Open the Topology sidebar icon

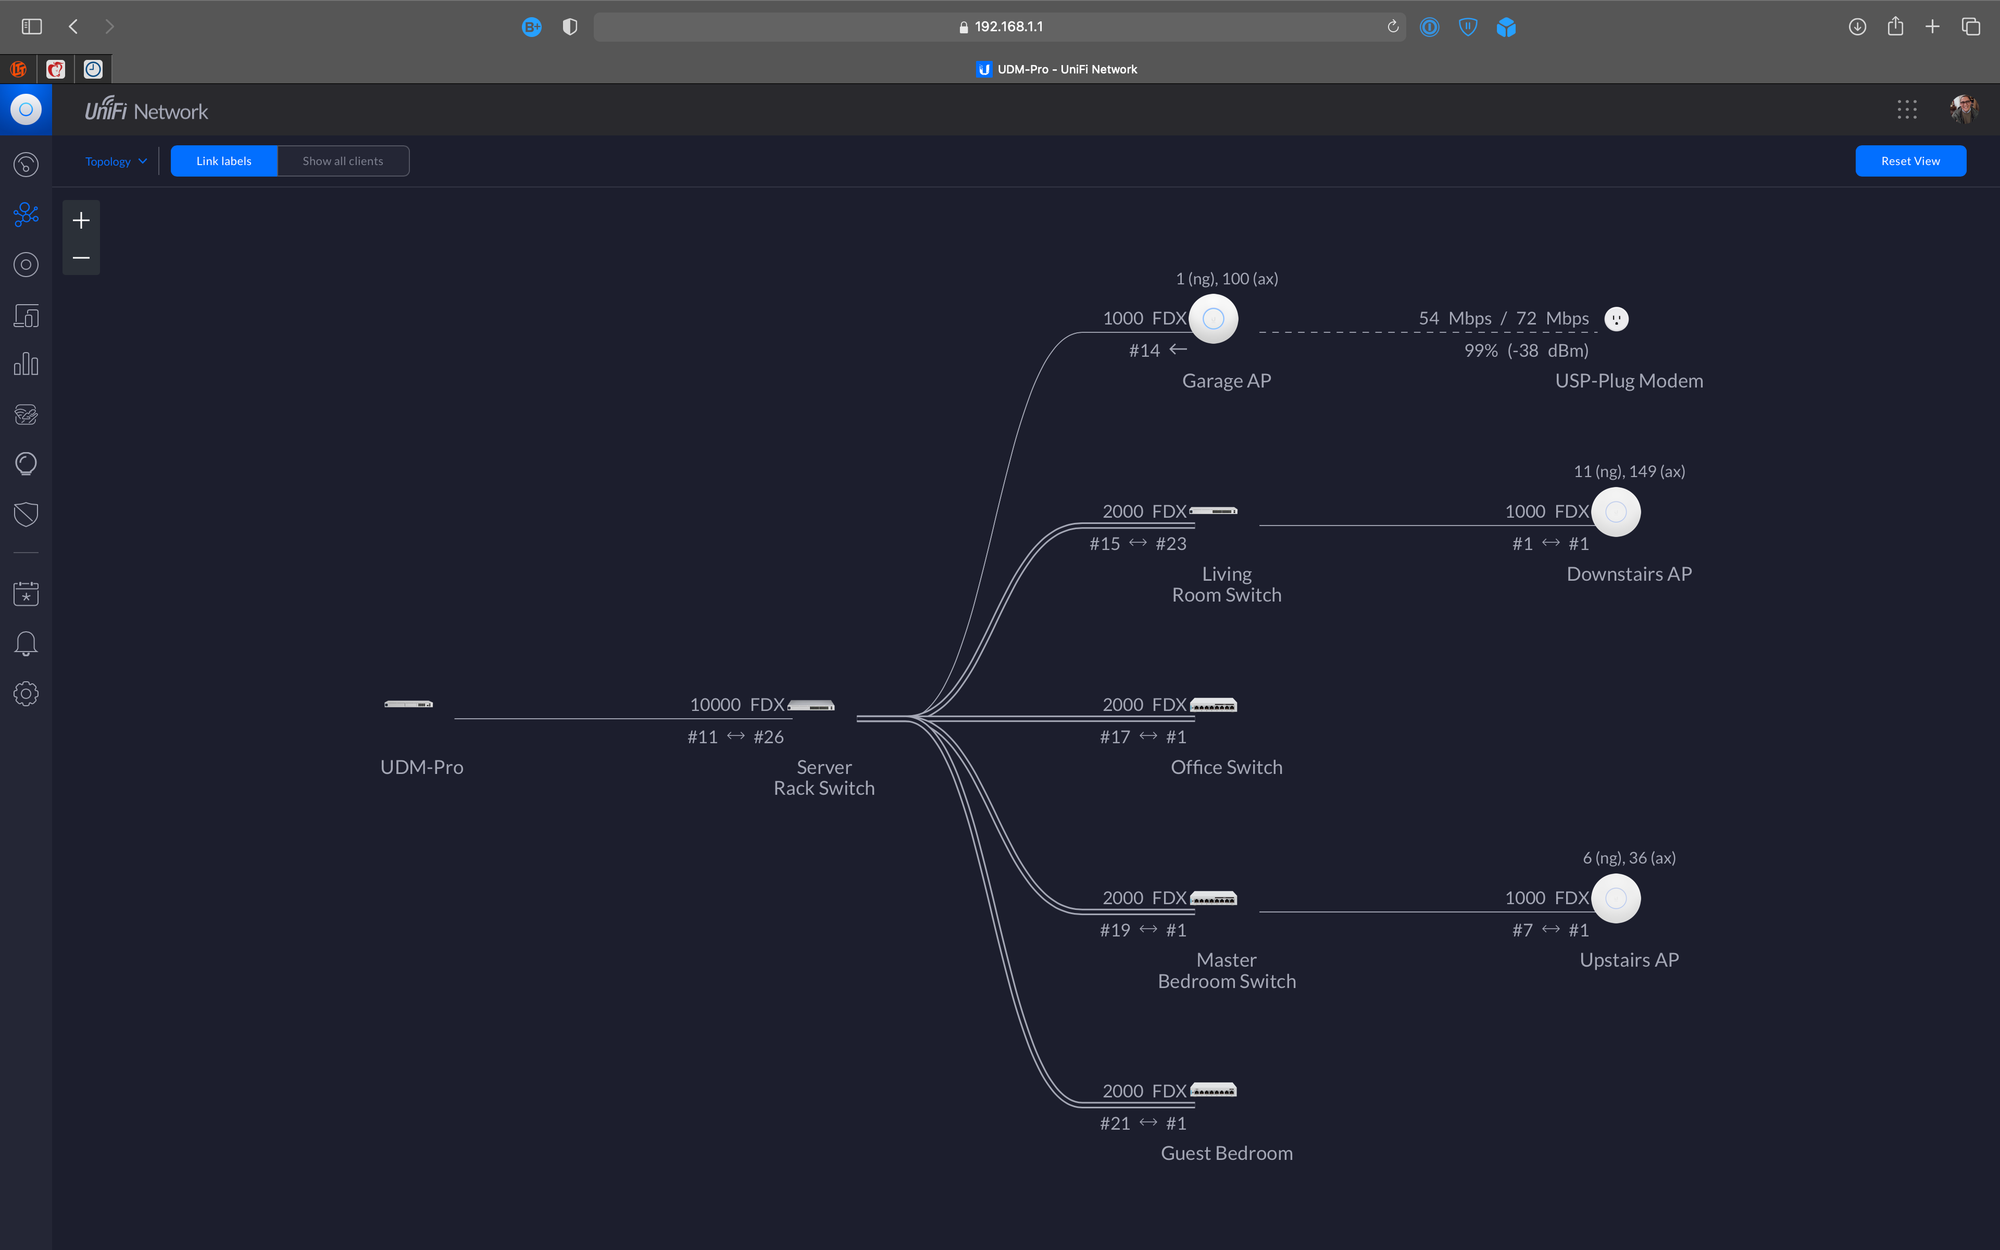click(26, 214)
